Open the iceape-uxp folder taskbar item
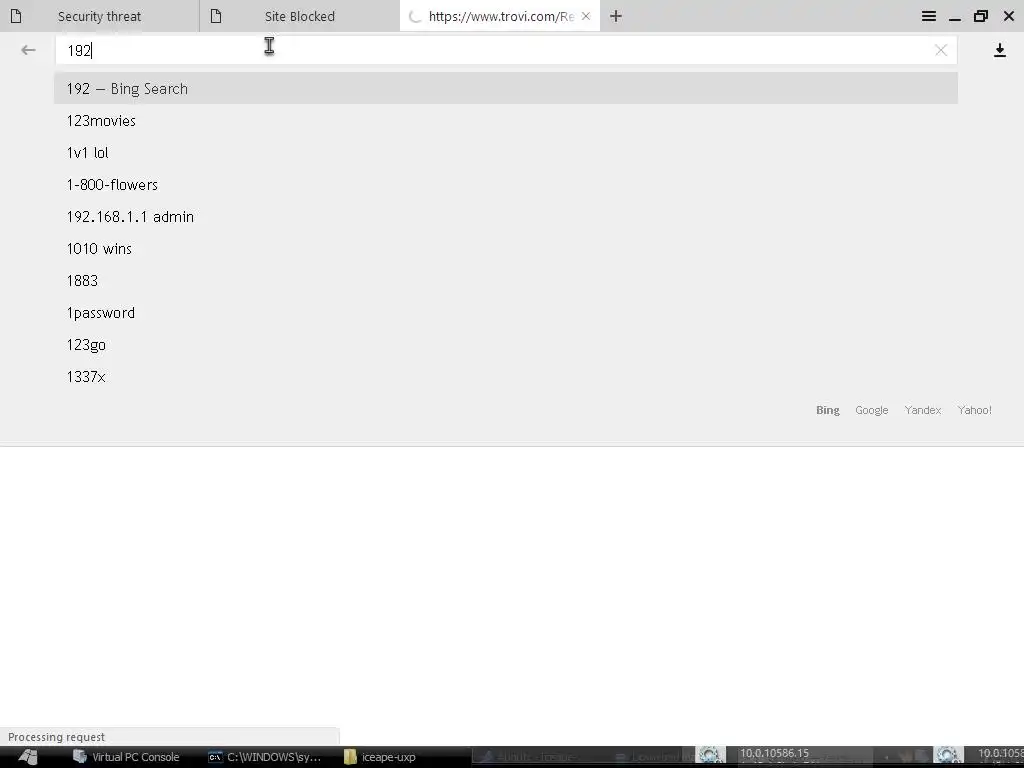This screenshot has width=1024, height=768. point(380,757)
